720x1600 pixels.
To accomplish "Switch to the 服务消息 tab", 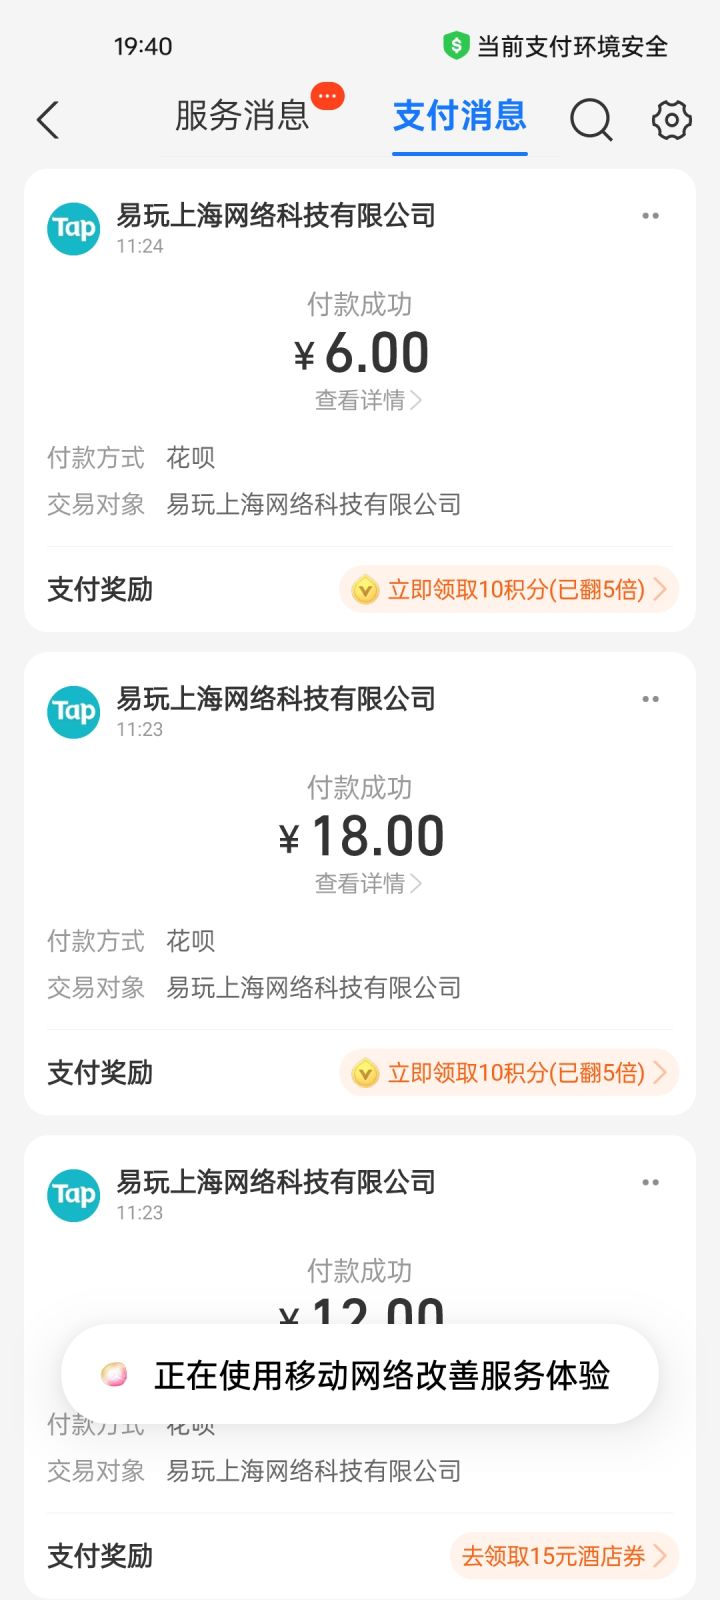I will 242,116.
